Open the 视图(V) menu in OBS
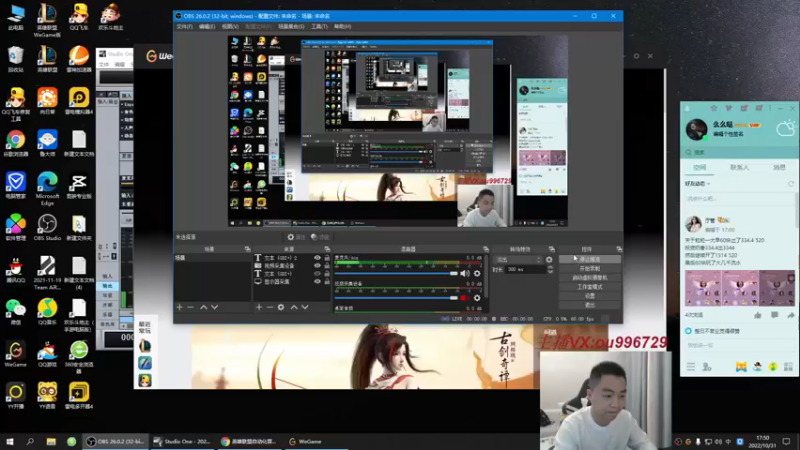 230,27
